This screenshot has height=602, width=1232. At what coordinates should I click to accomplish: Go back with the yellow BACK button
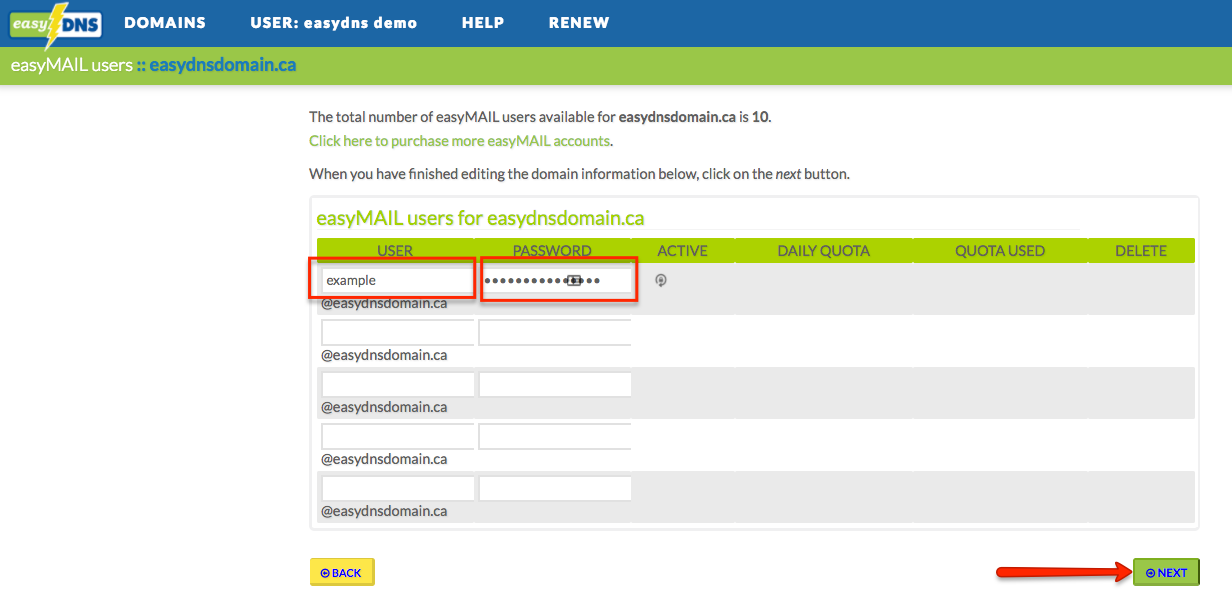click(342, 572)
